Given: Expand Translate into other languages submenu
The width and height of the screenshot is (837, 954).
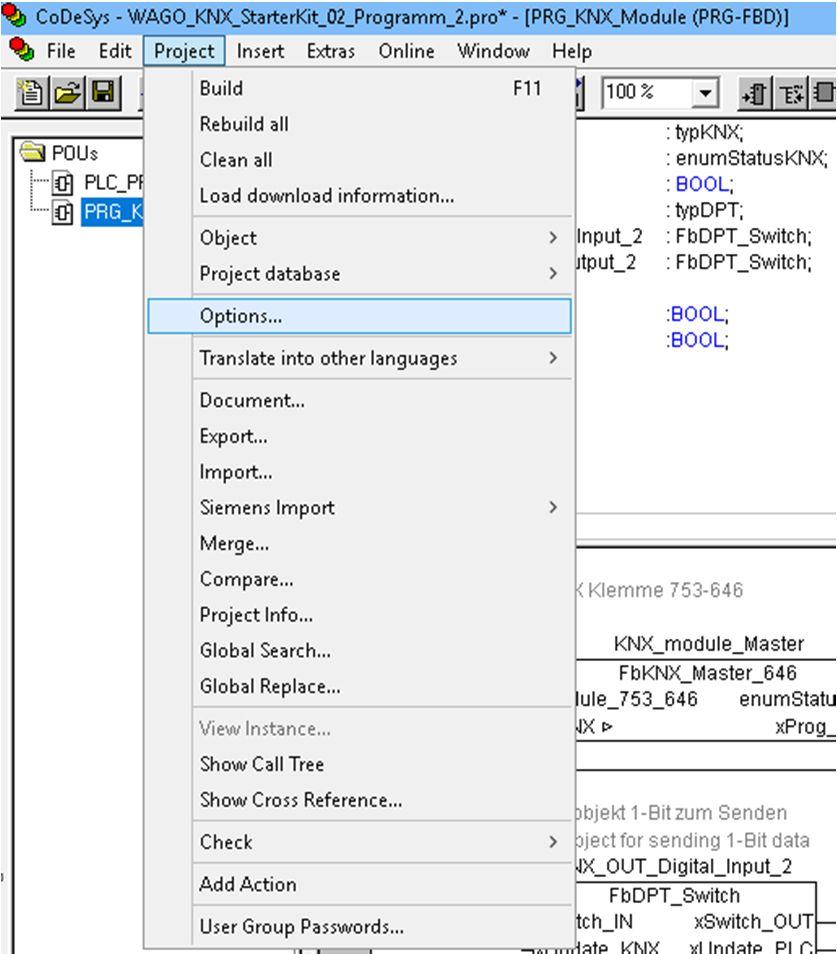Looking at the screenshot, I should (359, 358).
